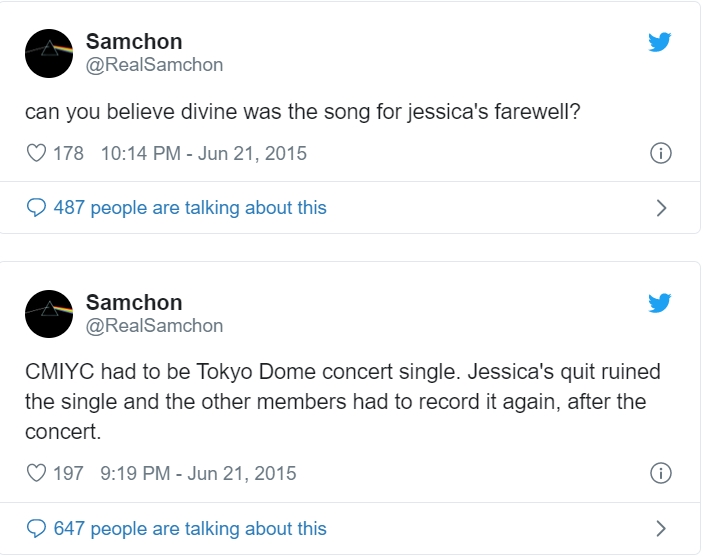Like the tweet about Jessica's farewell song
The width and height of the screenshot is (703, 557).
click(x=36, y=153)
